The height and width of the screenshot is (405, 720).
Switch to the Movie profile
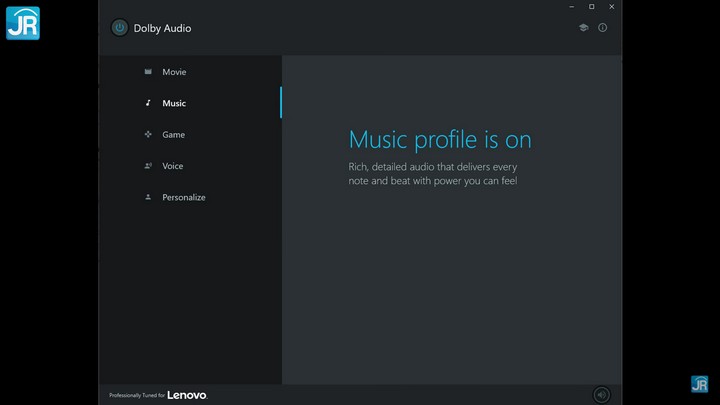coord(174,72)
